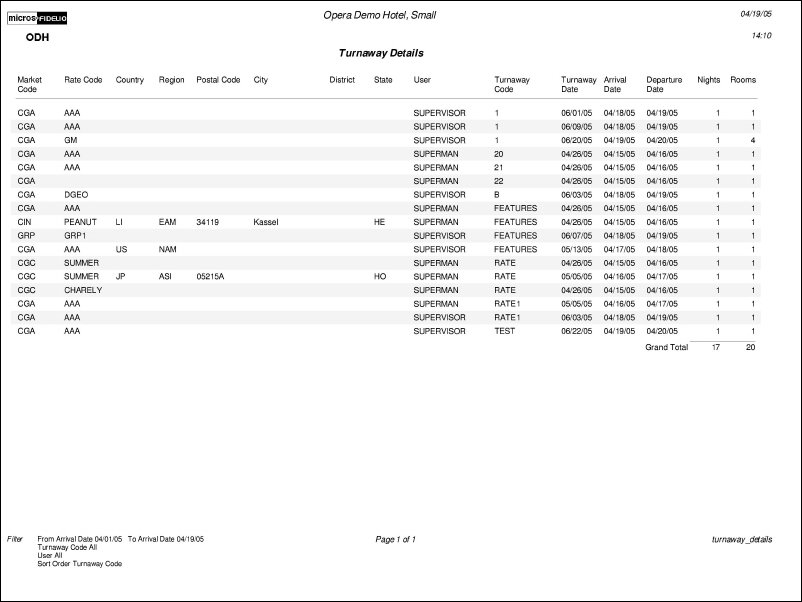Click the turnaway_details report name in footer
Screen dimensions: 802x602
coord(742,539)
